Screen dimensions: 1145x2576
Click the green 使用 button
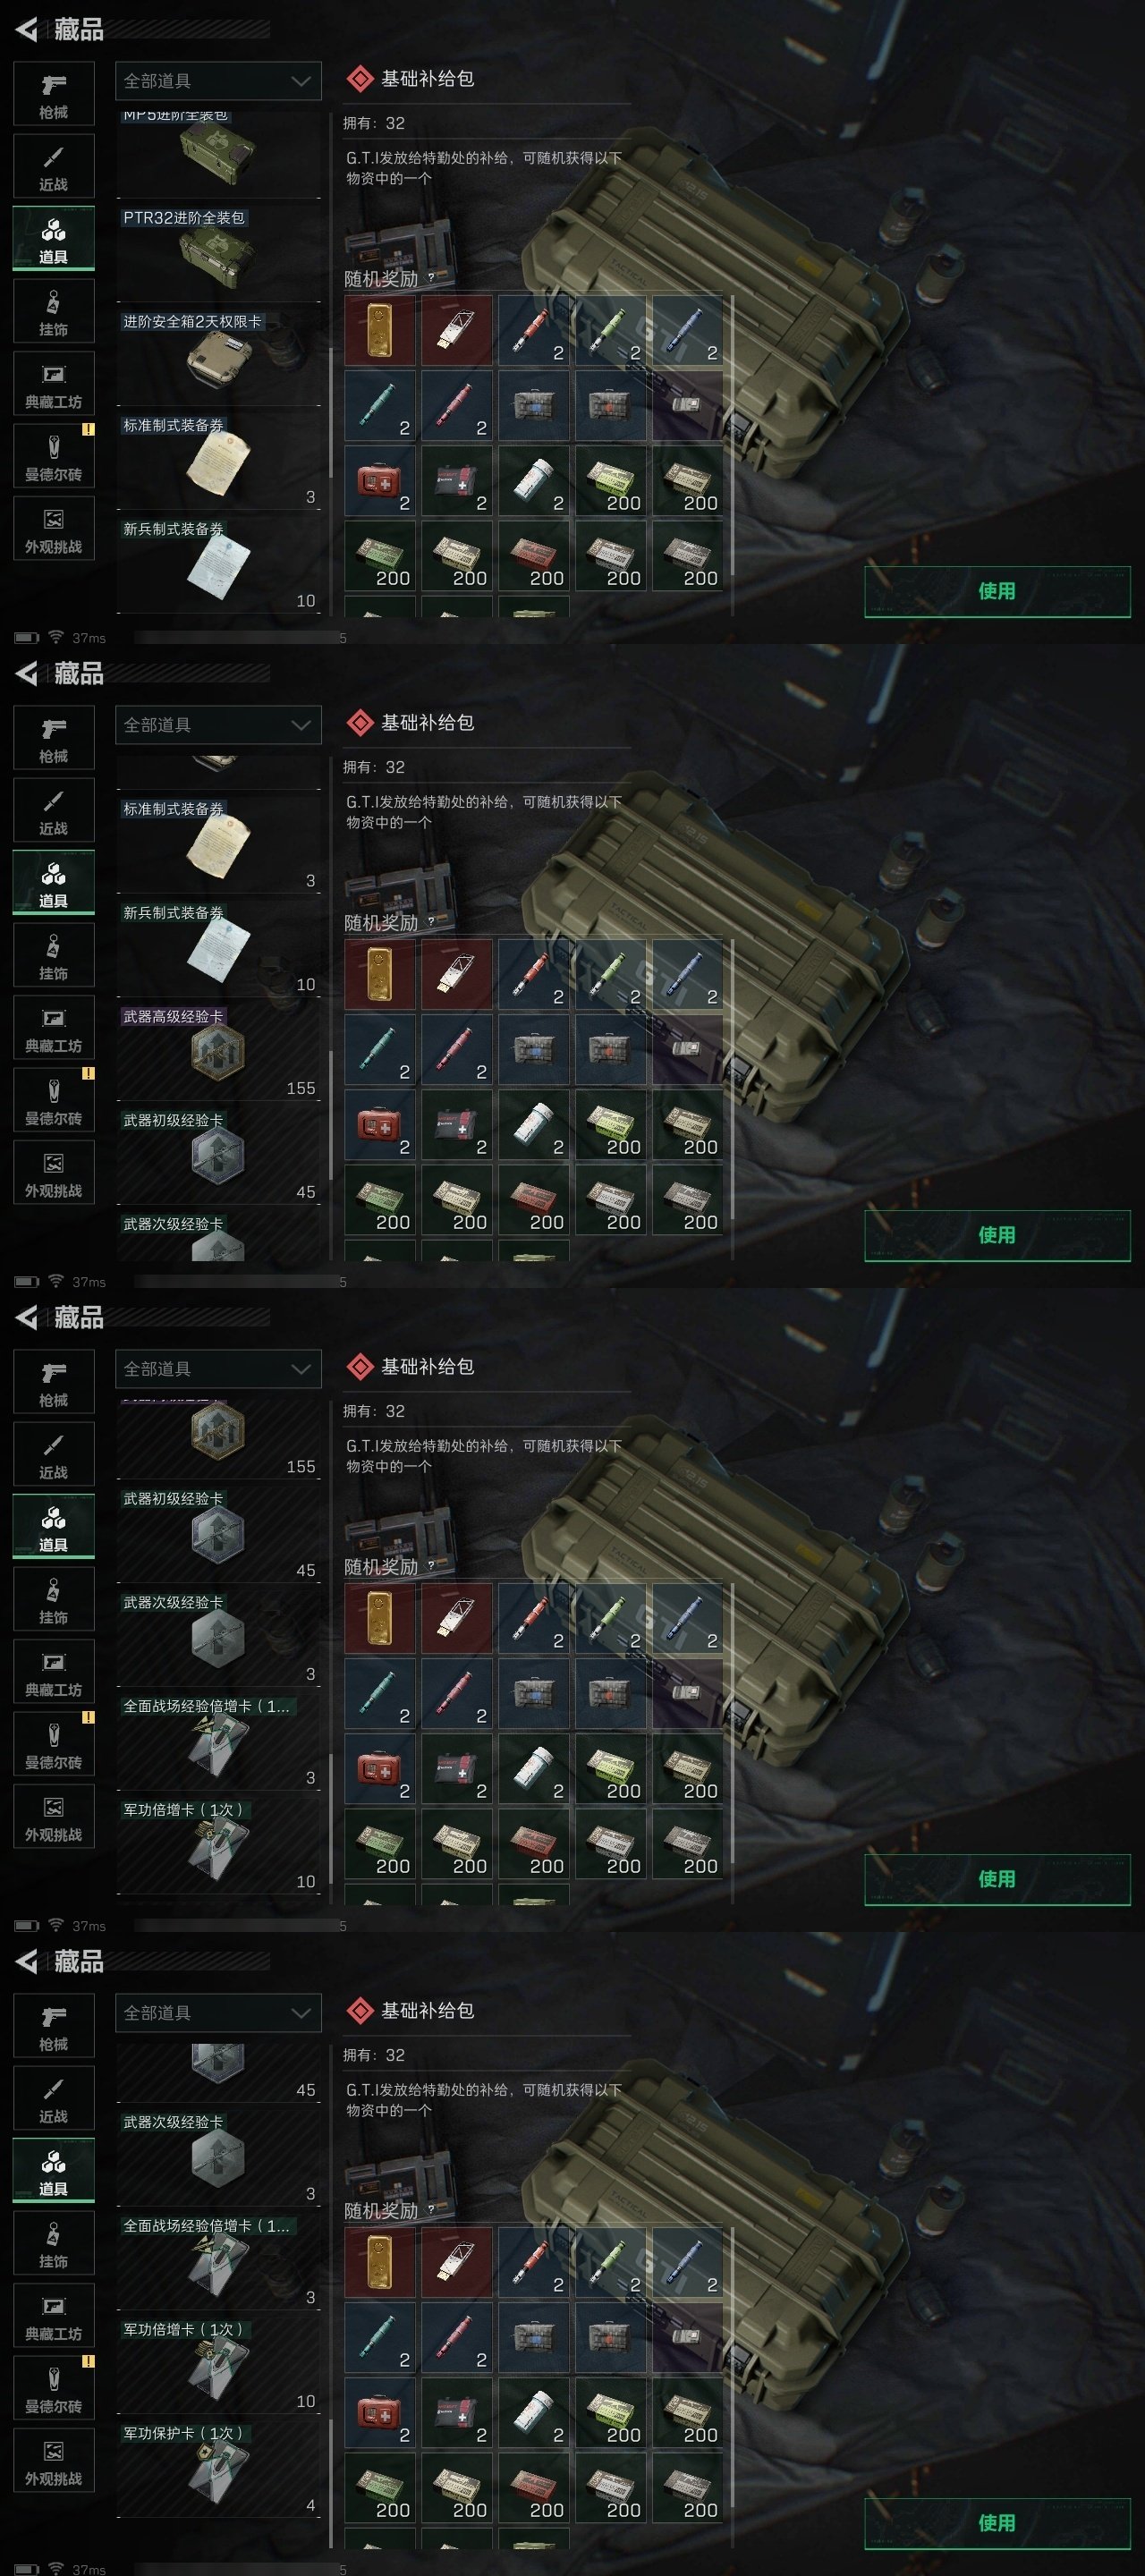pos(997,591)
